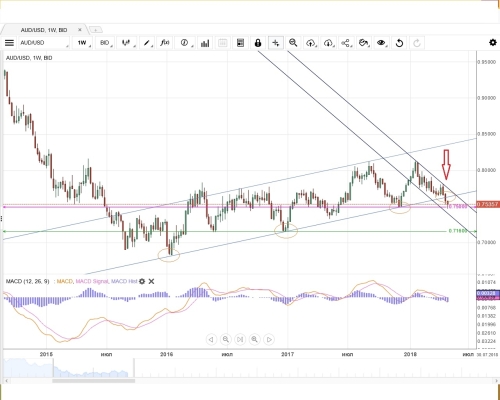
Task: Open the f(x) indicators menu
Action: tap(165, 43)
